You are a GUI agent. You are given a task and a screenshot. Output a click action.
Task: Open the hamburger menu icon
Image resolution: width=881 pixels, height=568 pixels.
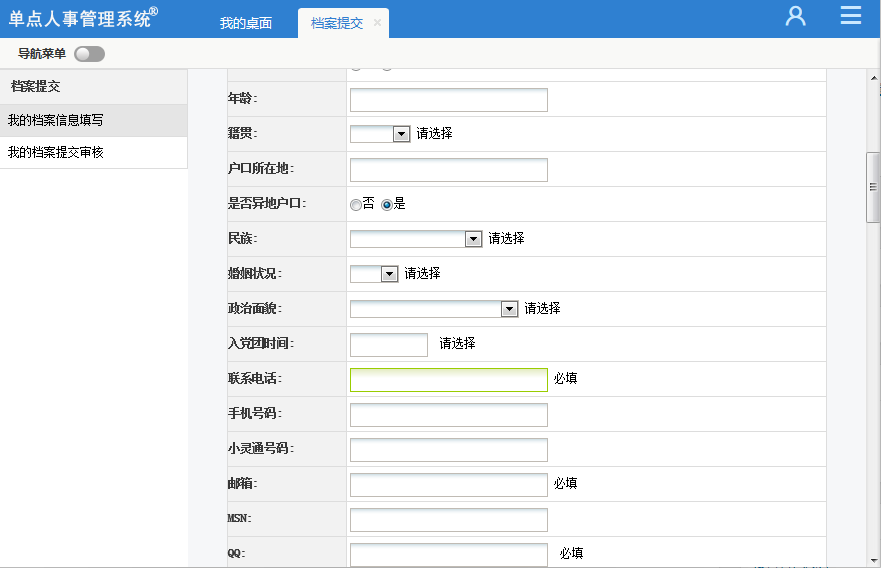[x=851, y=15]
